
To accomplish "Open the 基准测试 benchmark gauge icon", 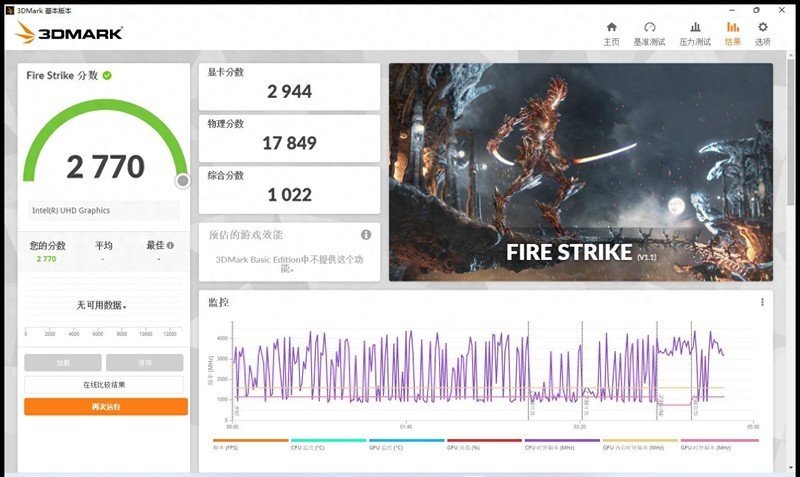I will (x=650, y=33).
